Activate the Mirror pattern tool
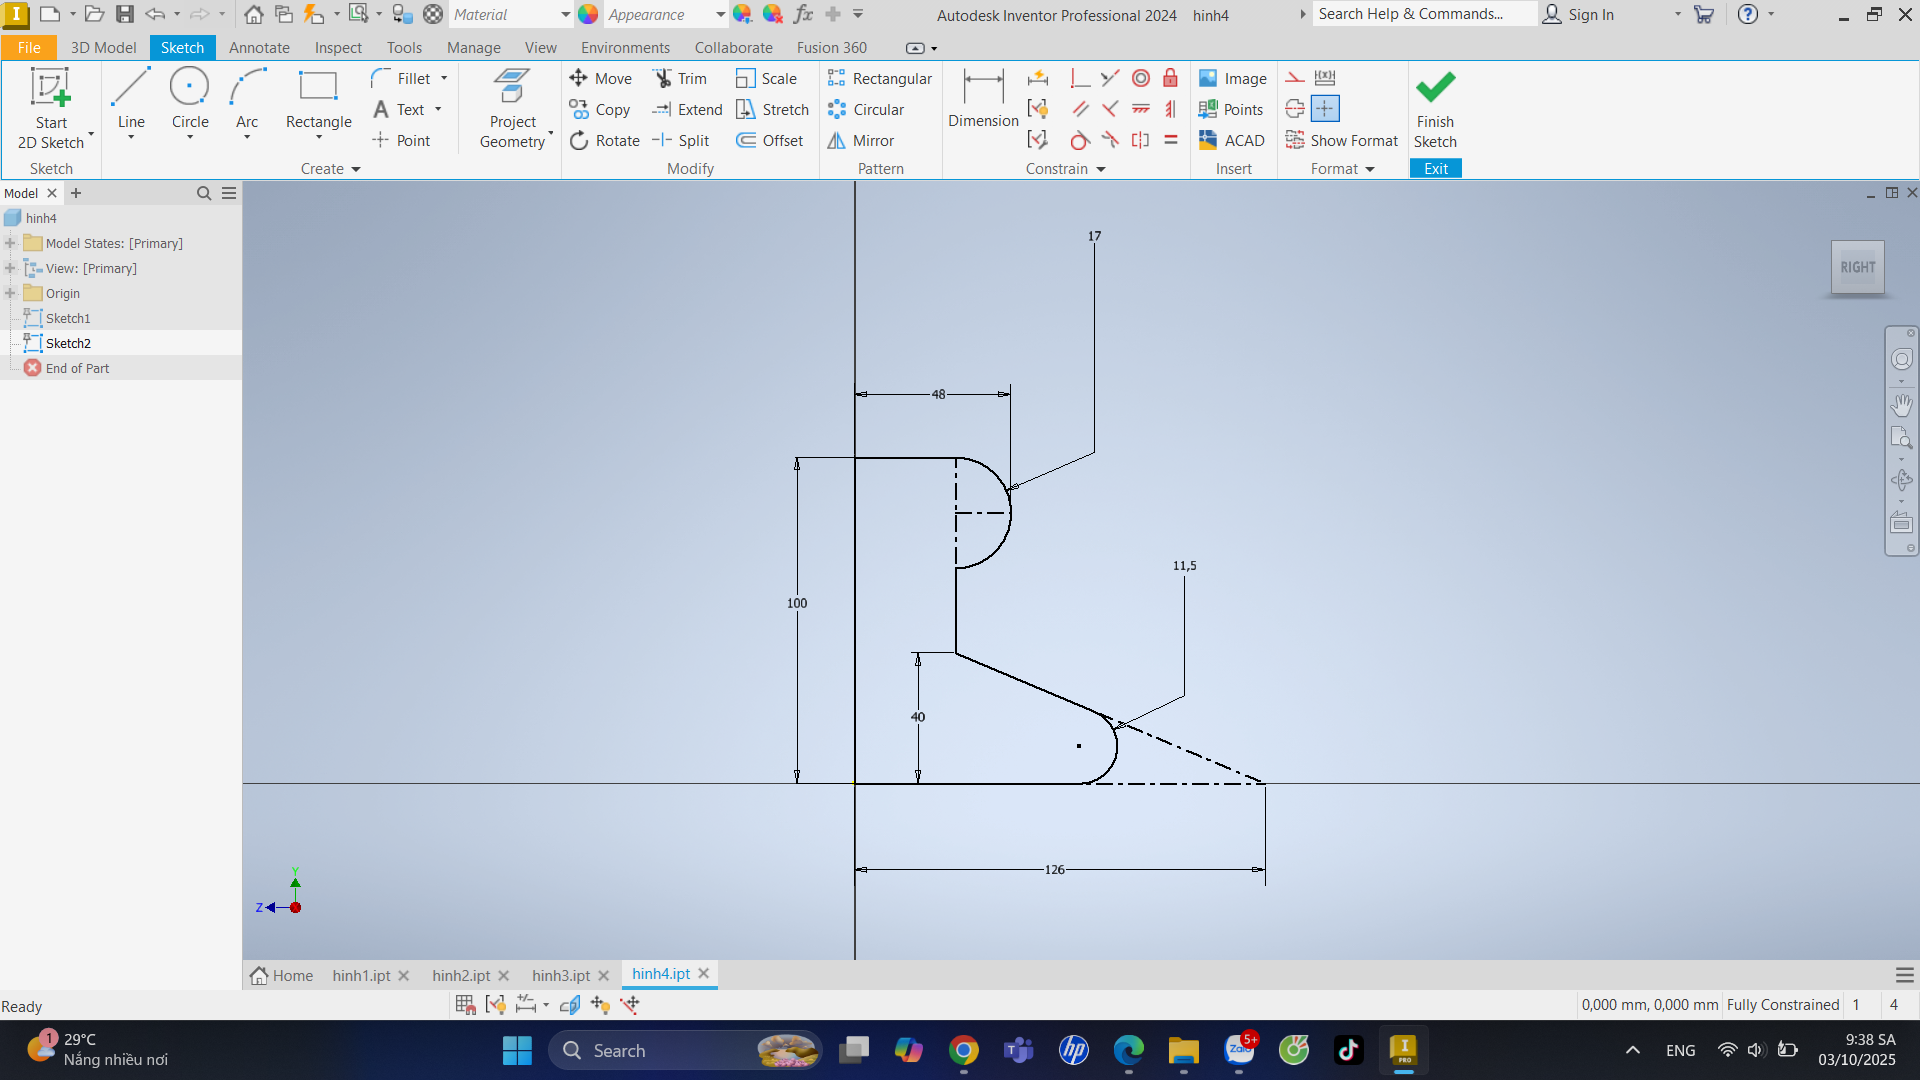The width and height of the screenshot is (1920, 1080). click(861, 141)
